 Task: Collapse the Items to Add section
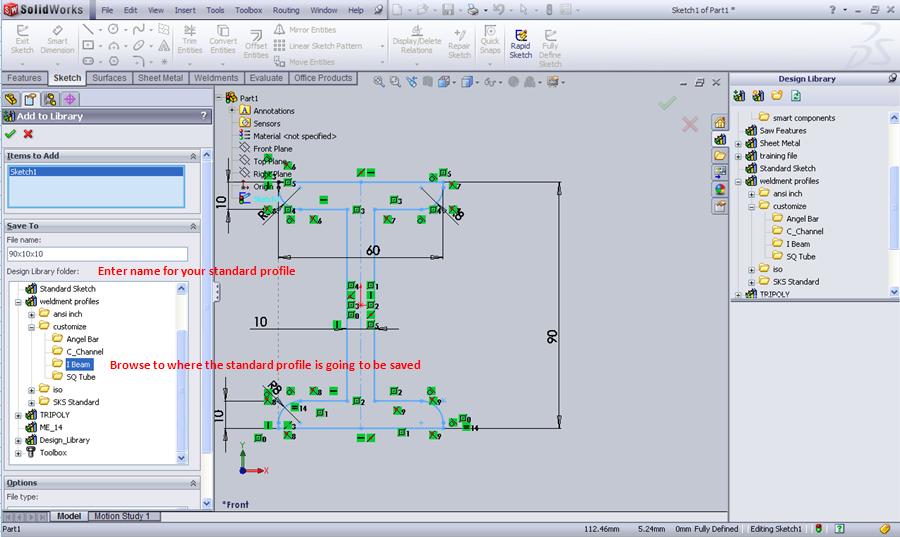pyautogui.click(x=193, y=156)
